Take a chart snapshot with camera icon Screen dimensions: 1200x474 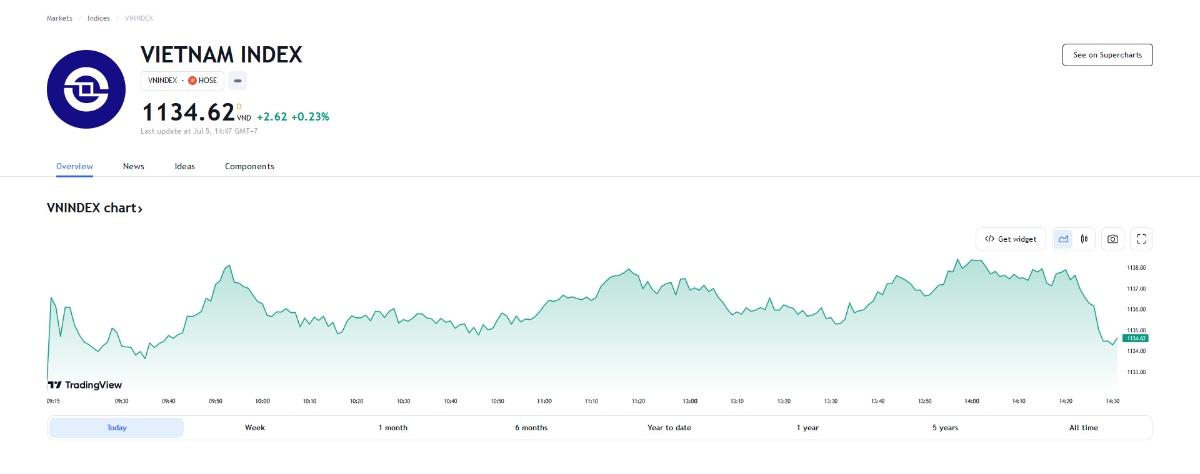point(1112,239)
